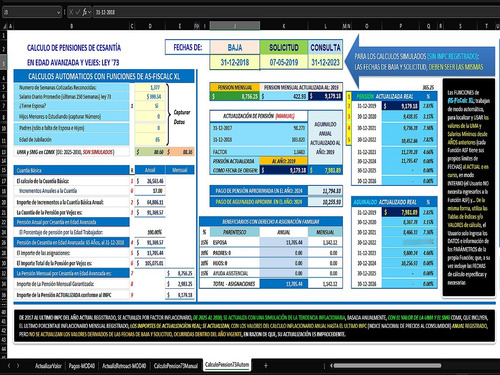Click the Cancel (X) icon in formula bar

(71, 12)
